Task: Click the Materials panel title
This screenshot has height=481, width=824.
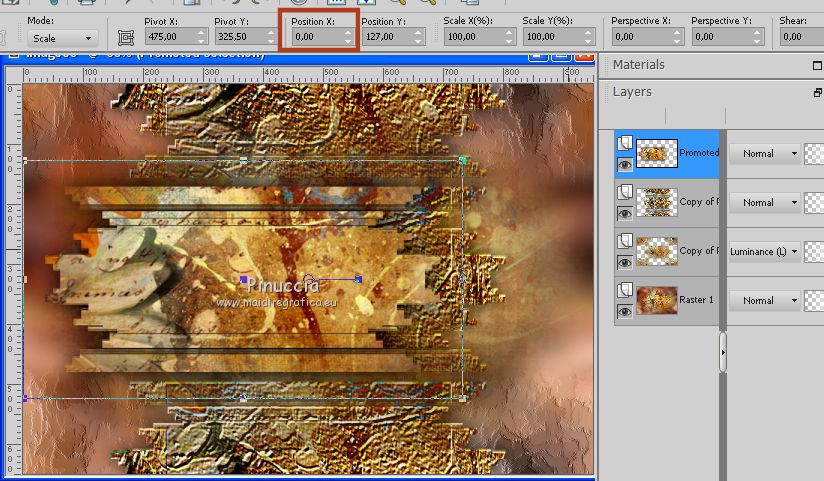Action: 639,65
